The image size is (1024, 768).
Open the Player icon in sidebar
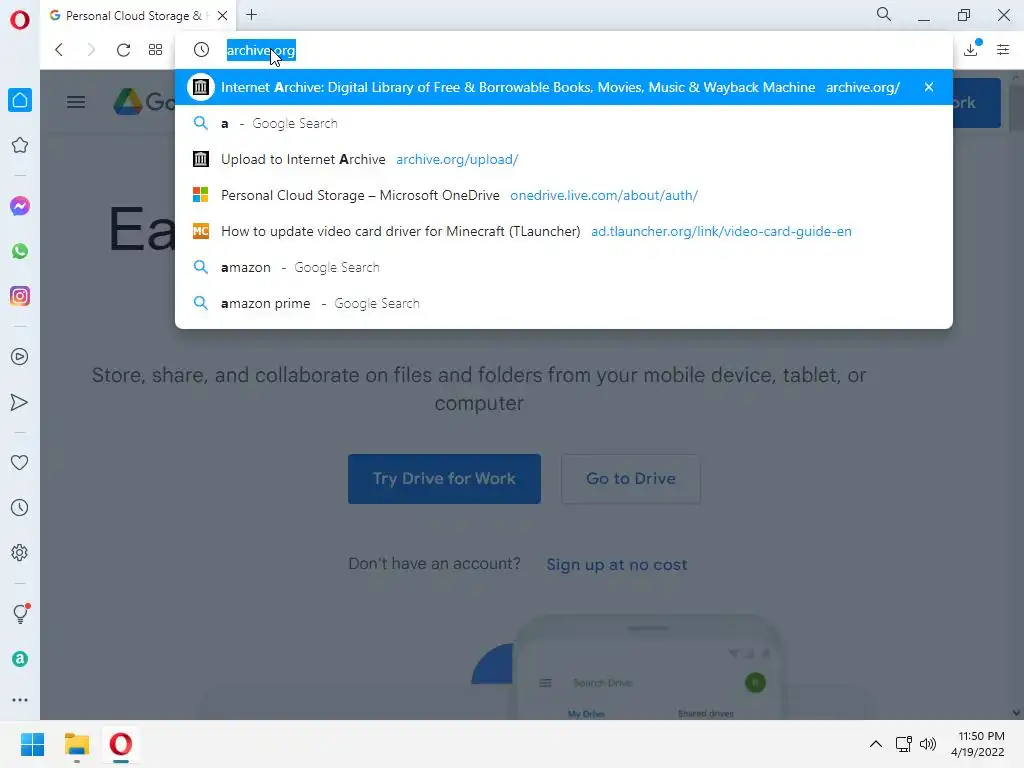pyautogui.click(x=20, y=357)
